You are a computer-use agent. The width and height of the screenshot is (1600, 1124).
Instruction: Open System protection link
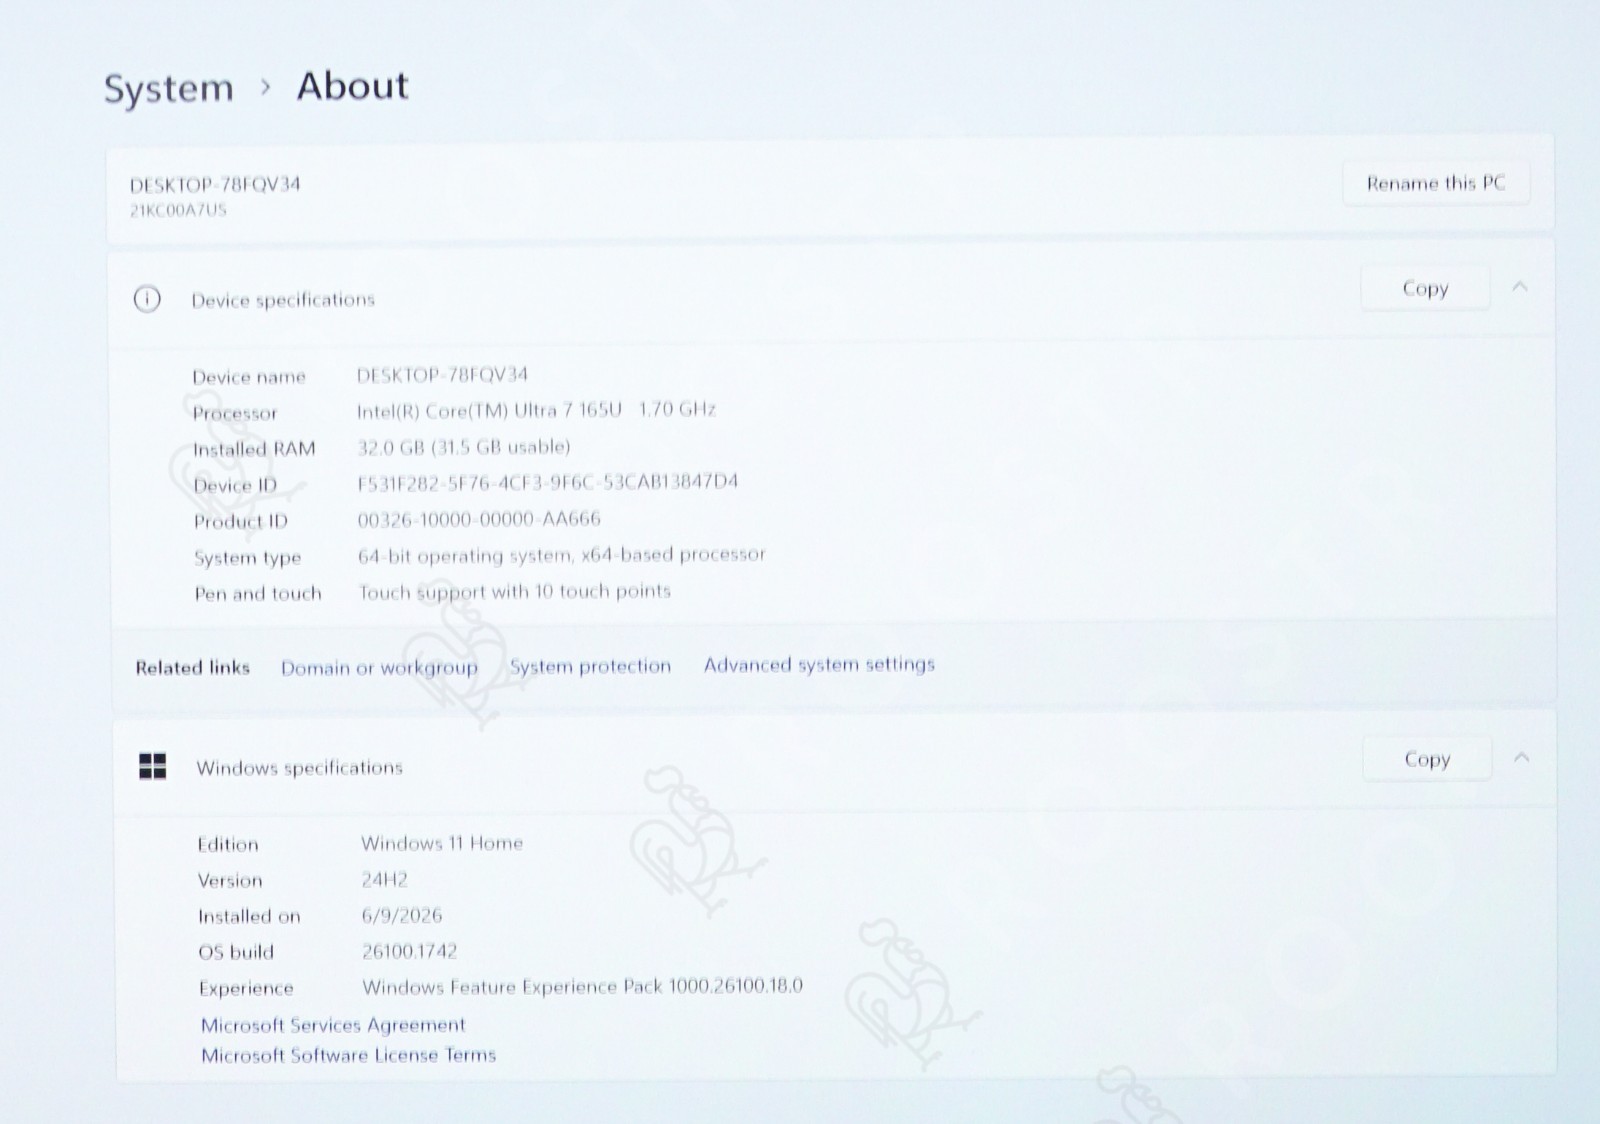click(590, 666)
